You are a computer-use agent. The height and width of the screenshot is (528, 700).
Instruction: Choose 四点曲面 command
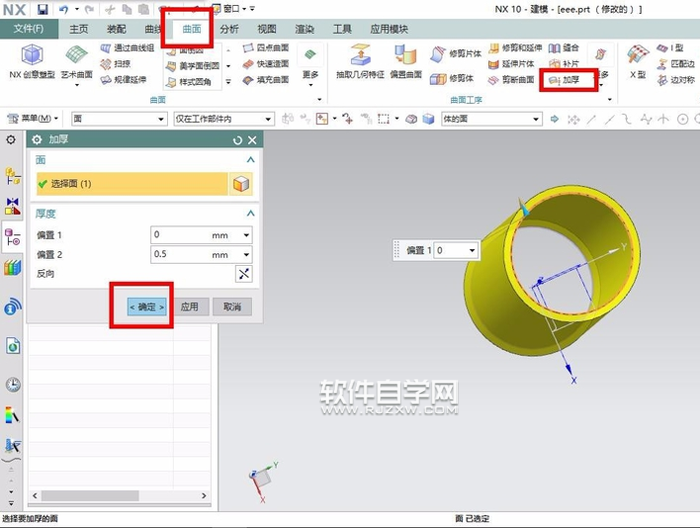(266, 48)
